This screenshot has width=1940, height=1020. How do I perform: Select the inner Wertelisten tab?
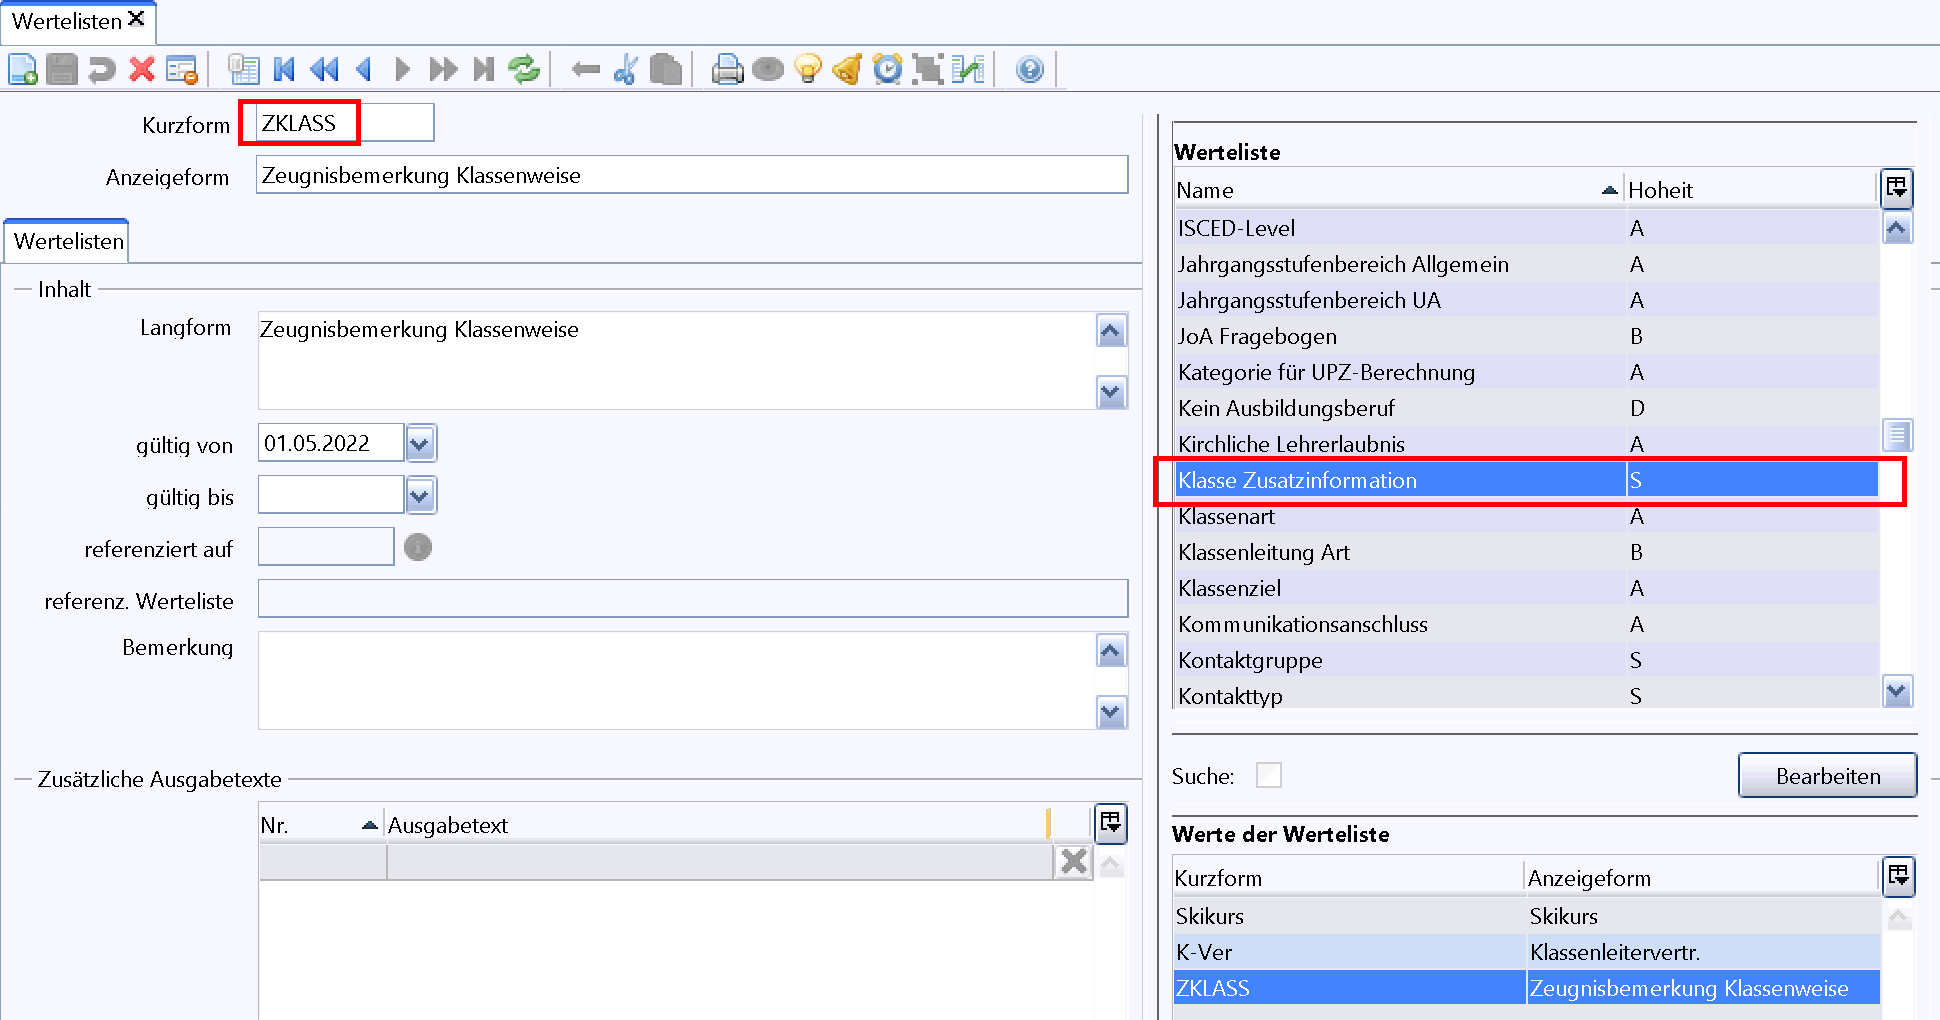[x=68, y=241]
